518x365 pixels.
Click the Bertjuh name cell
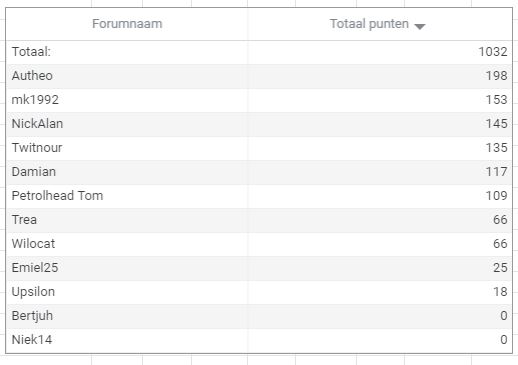tap(32, 316)
